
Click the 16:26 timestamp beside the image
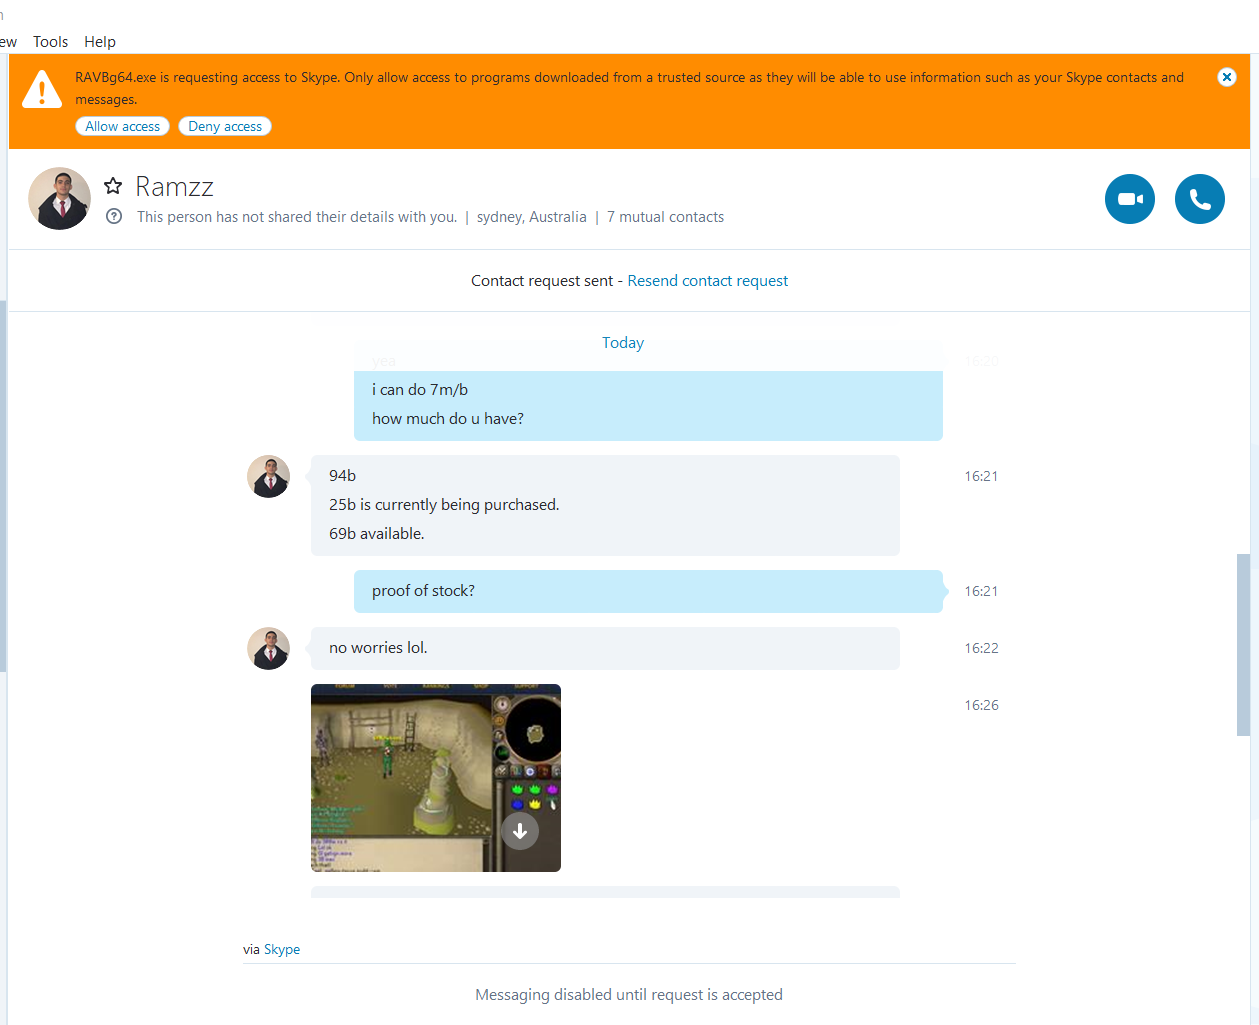coord(981,705)
